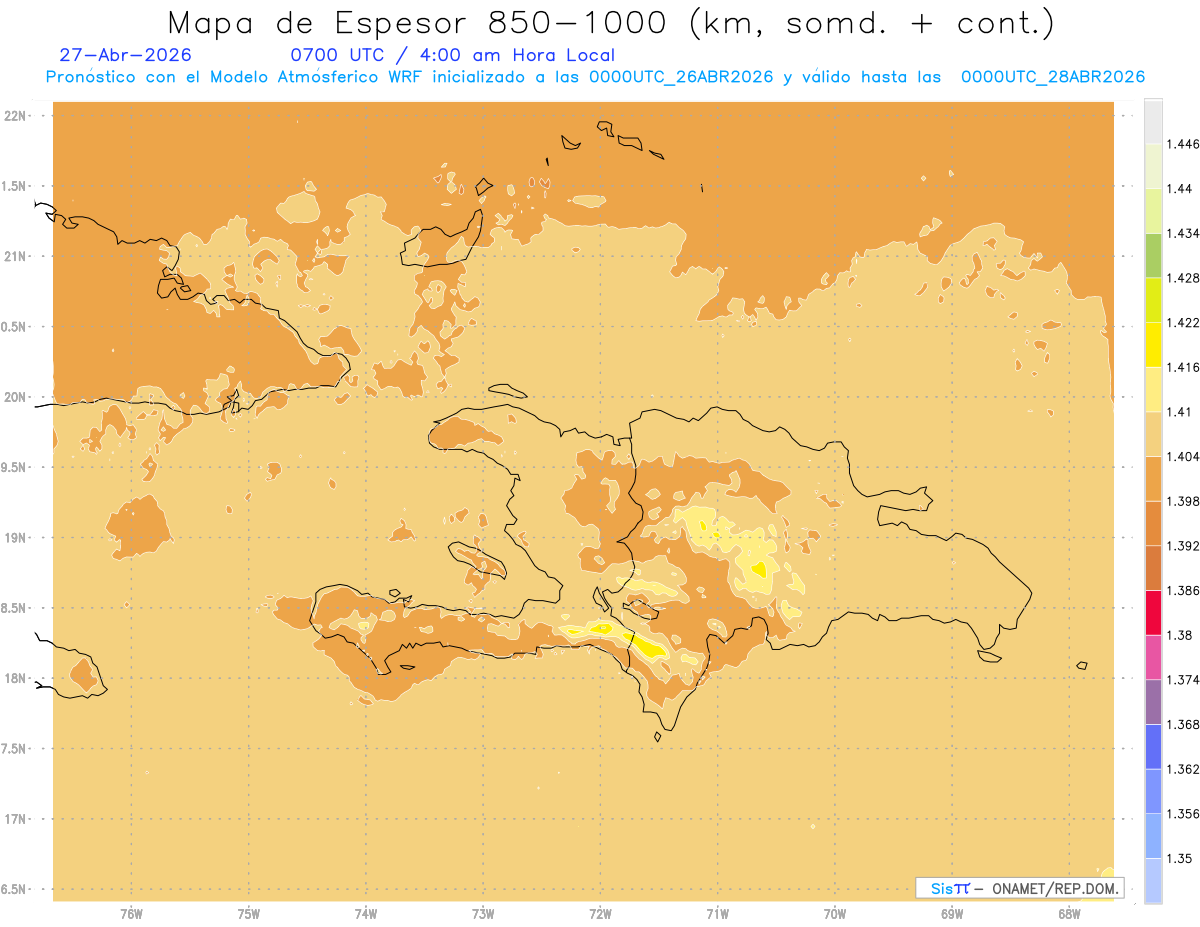This screenshot has width=1200, height=927.
Task: Click the 1.362 blue legend swatch
Action: [1153, 747]
